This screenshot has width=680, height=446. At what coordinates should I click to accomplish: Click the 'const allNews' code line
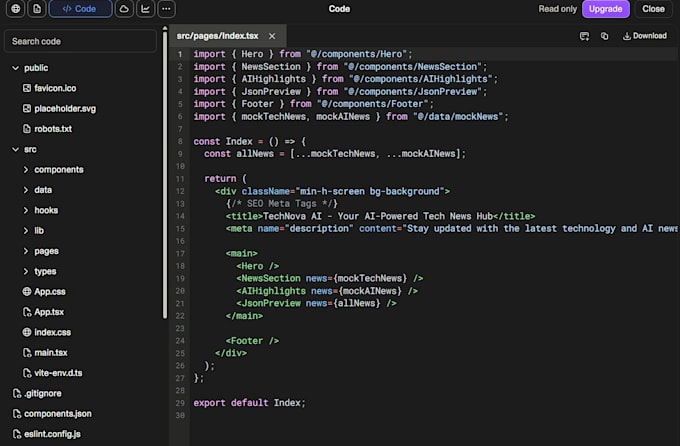coord(335,154)
